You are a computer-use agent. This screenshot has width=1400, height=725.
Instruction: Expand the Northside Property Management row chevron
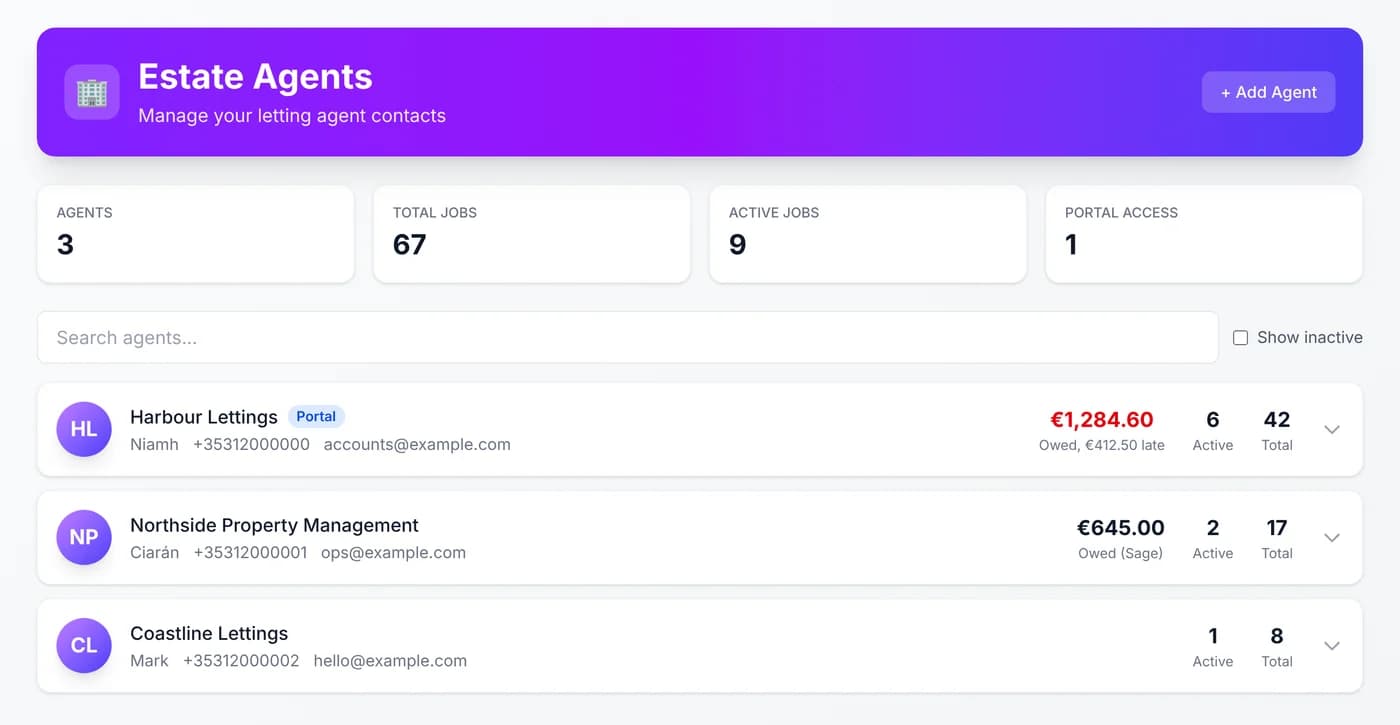click(x=1331, y=537)
